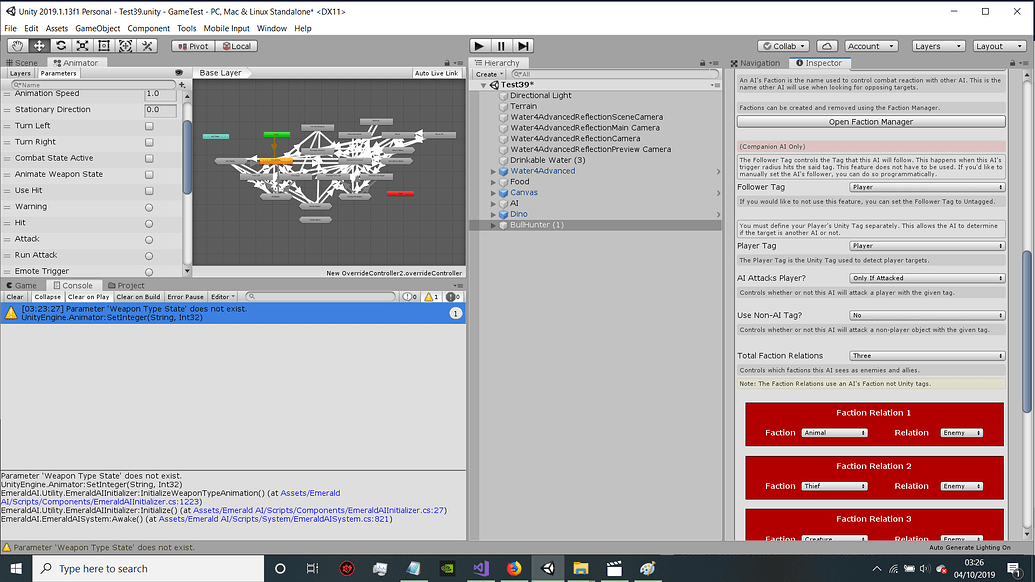1035x582 pixels.
Task: Toggle Pivot handle position button
Action: point(193,46)
